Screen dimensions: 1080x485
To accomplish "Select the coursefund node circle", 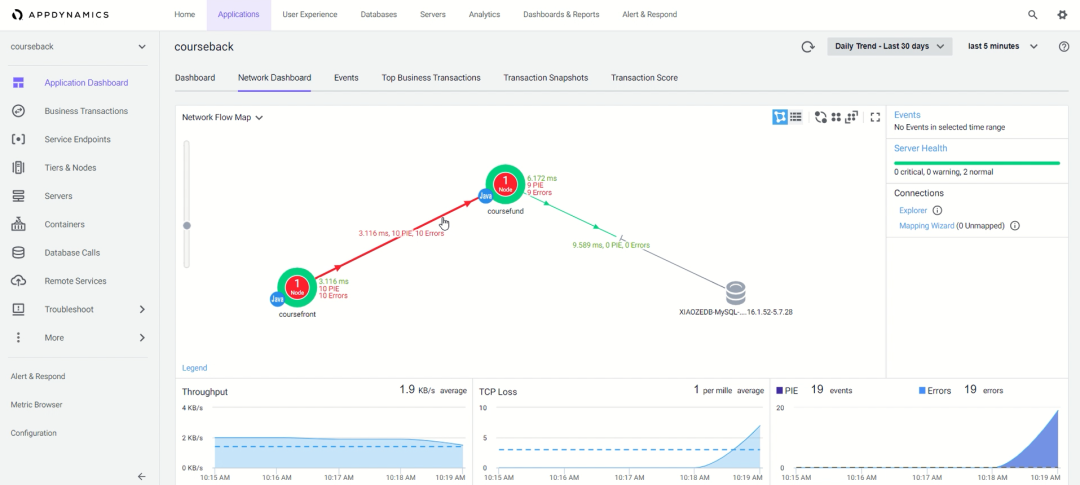I will (x=506, y=185).
